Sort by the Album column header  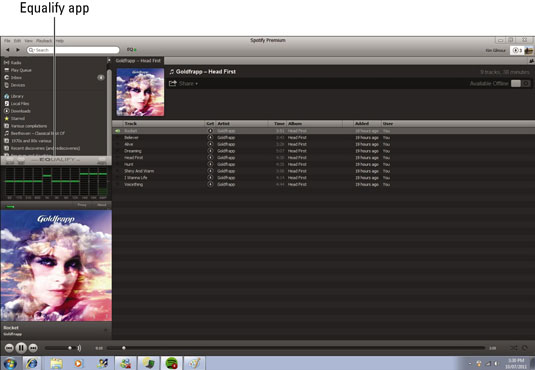(295, 124)
